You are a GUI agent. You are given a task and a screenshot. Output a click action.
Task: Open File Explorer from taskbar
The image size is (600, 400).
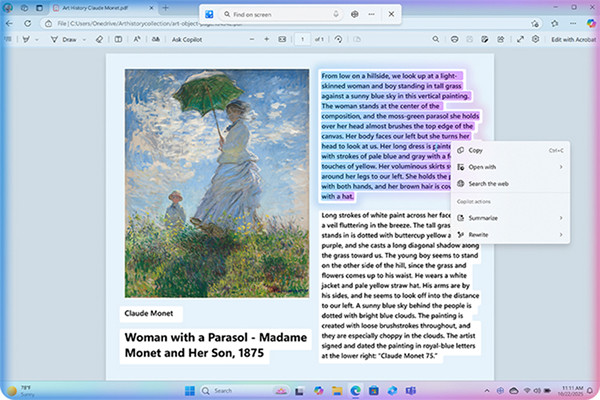coord(337,391)
